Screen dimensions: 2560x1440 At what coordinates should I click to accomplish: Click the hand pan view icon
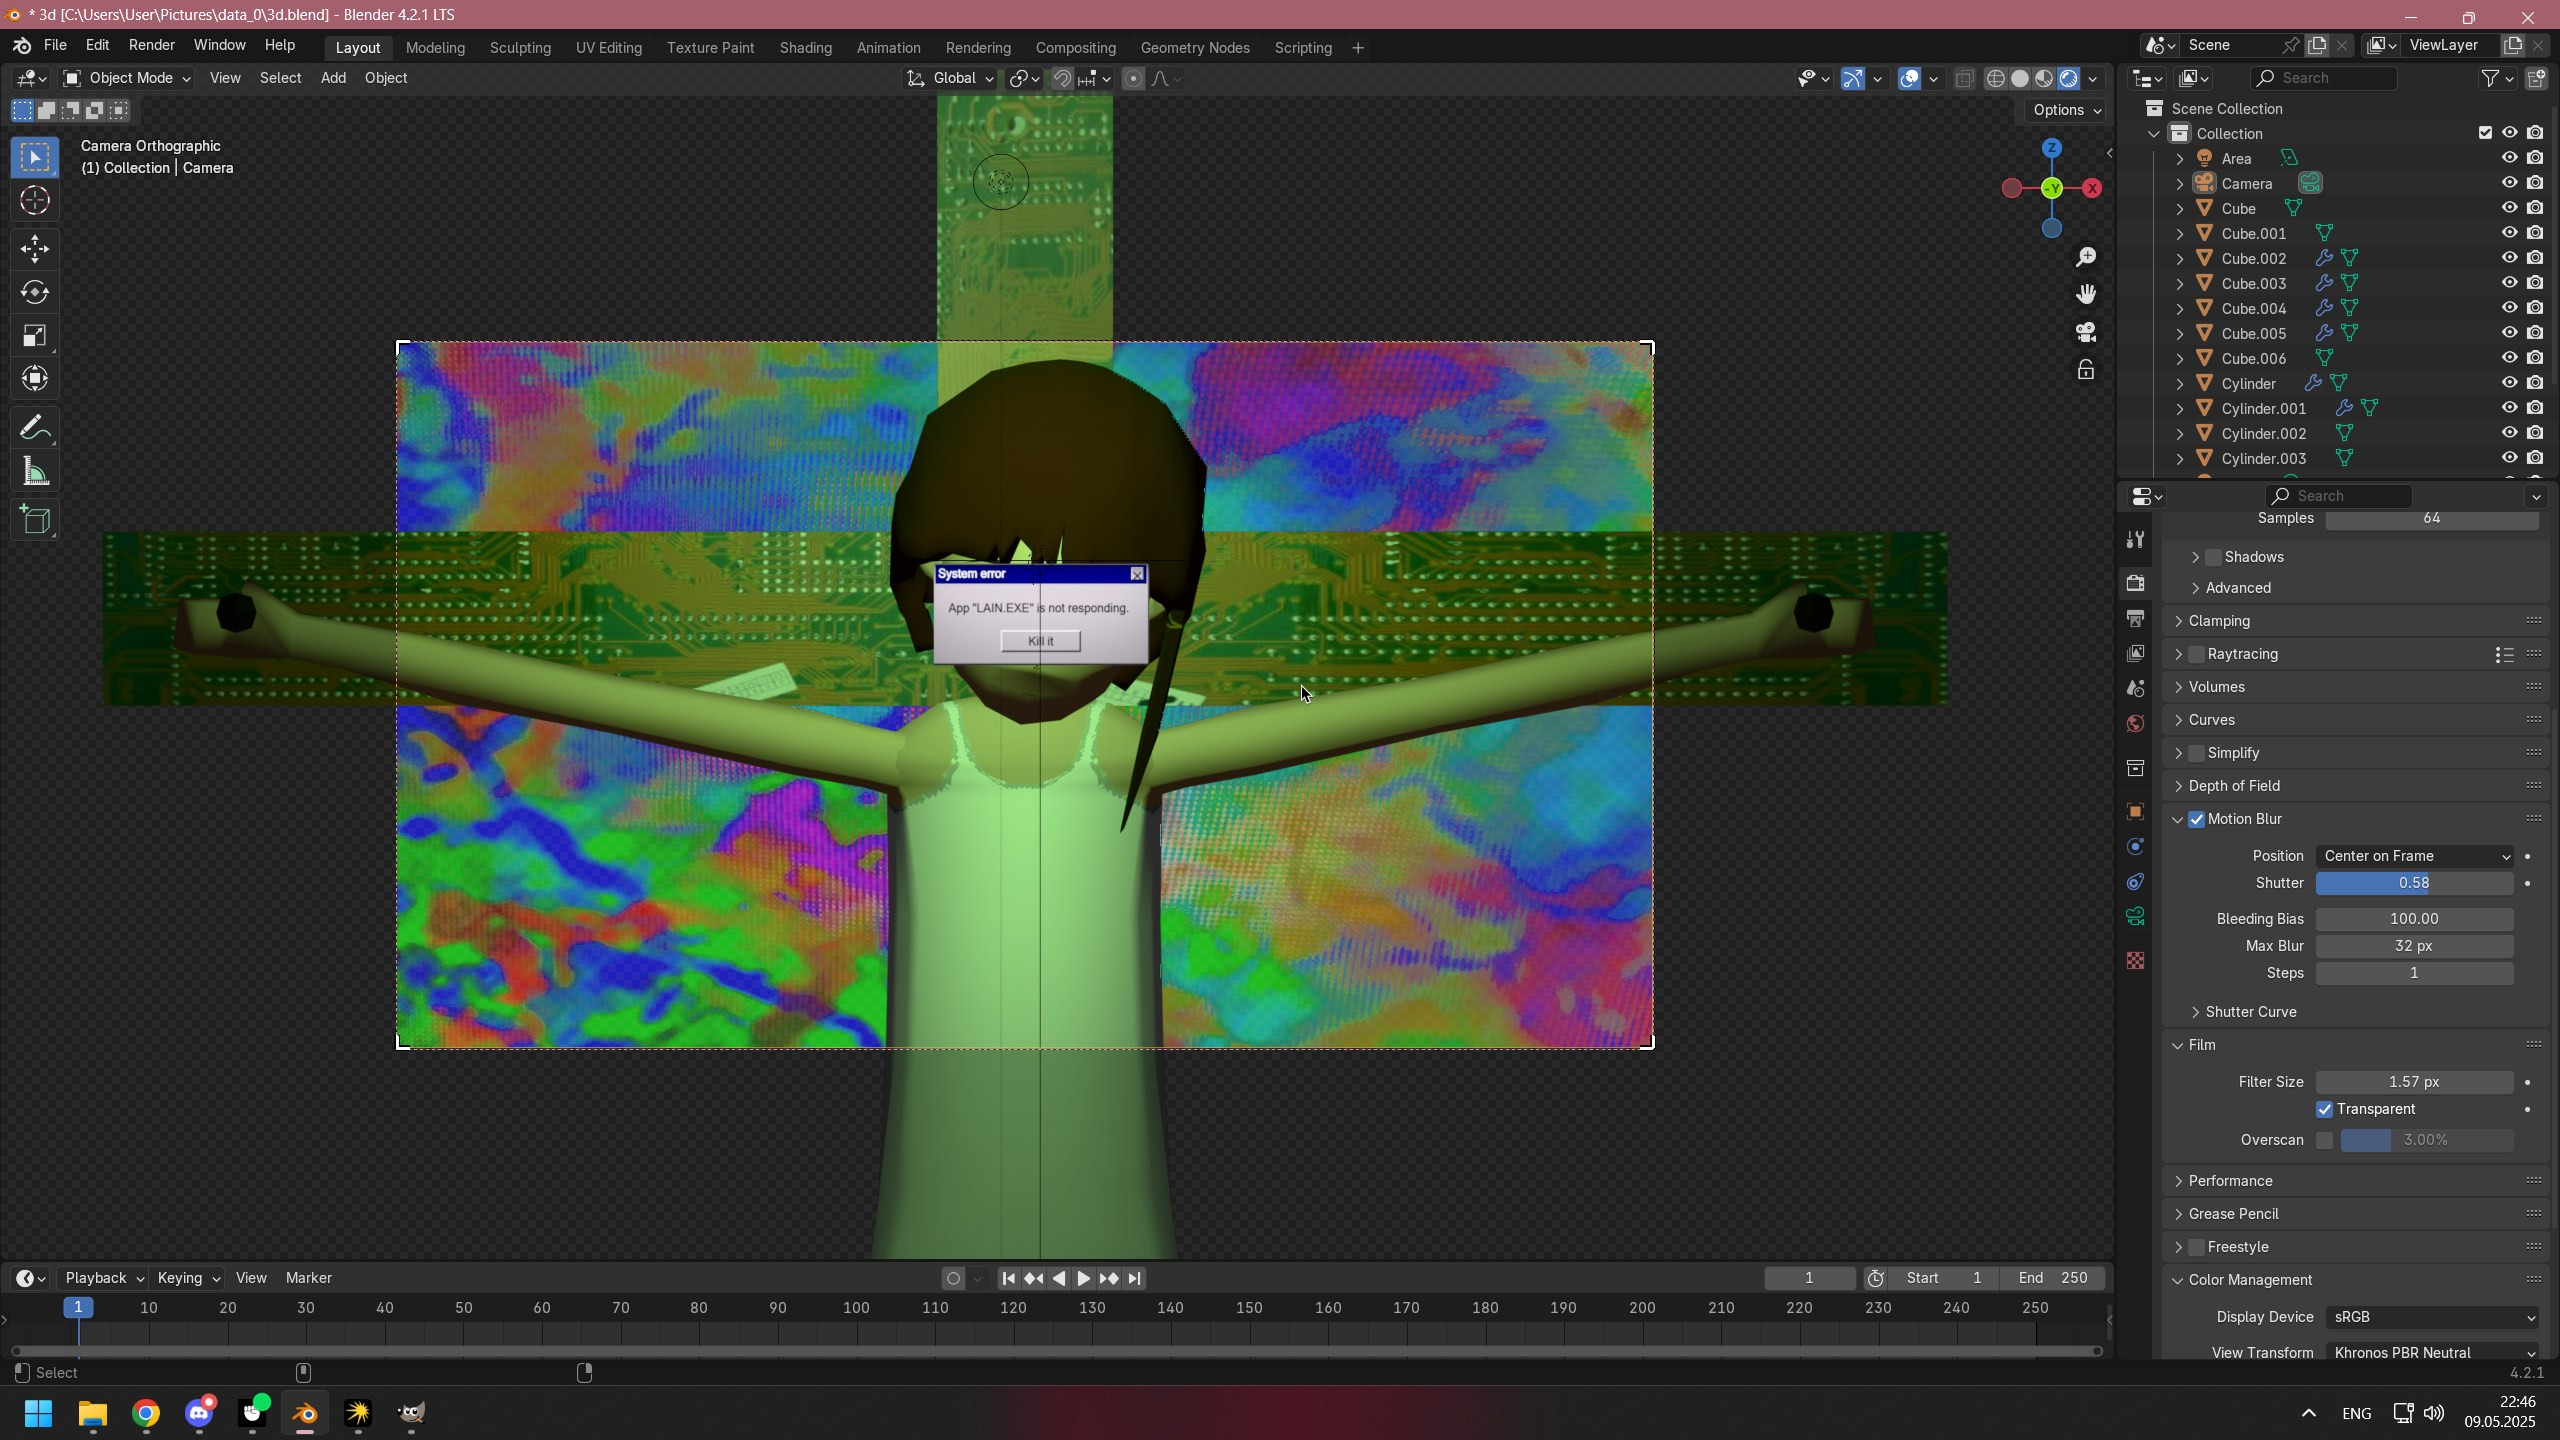coord(2086,294)
